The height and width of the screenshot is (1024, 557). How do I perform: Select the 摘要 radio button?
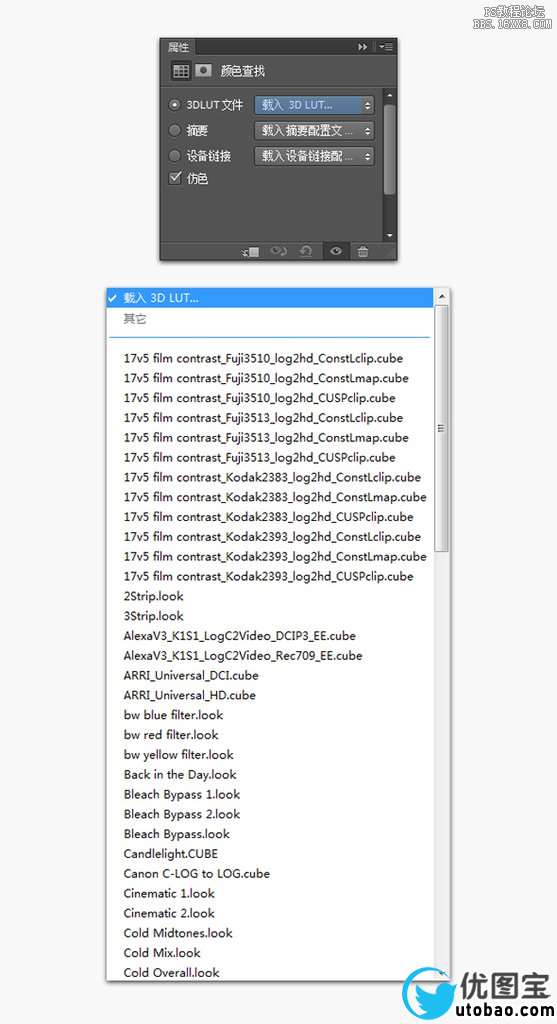coord(174,130)
